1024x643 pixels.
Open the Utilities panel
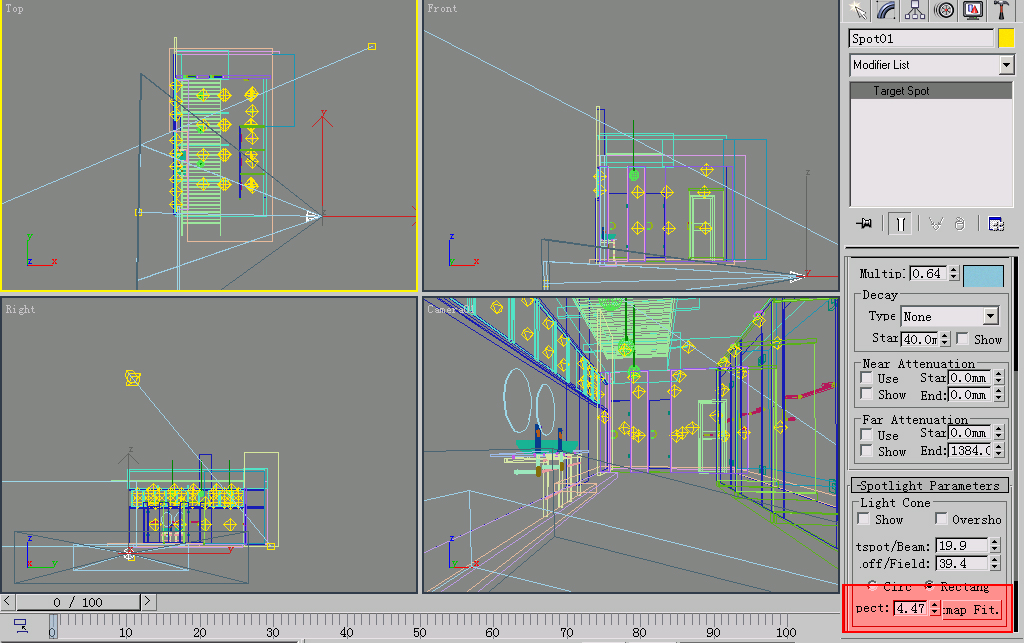coord(999,10)
